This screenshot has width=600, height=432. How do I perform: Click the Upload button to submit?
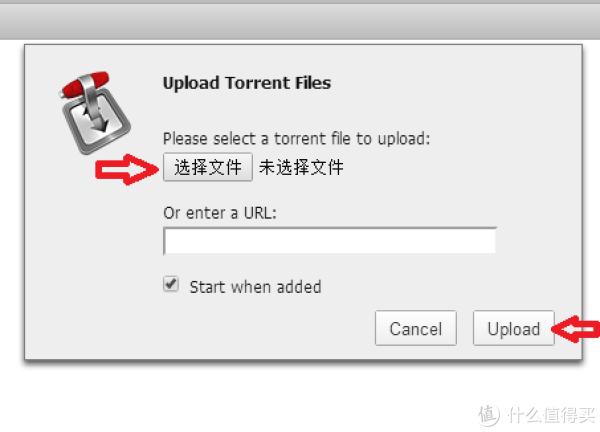[x=514, y=328]
